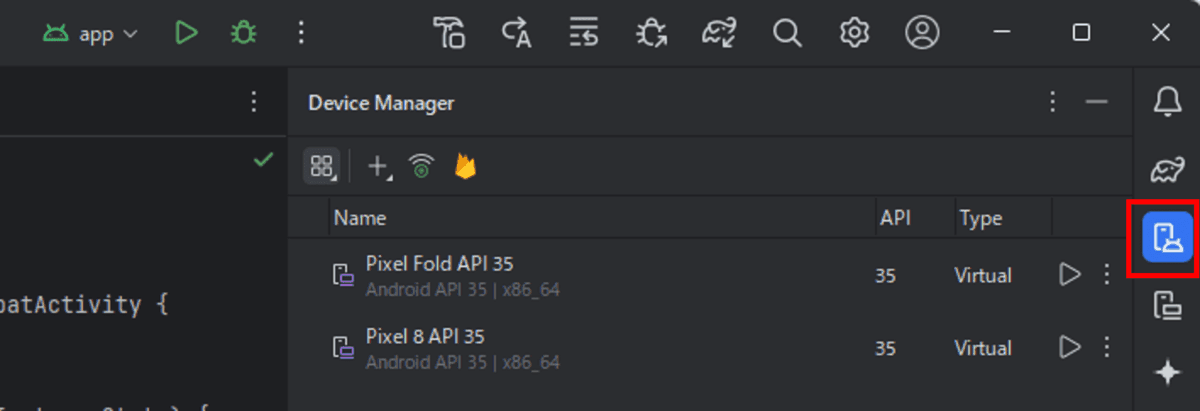Open more run actions menu in toolbar
The height and width of the screenshot is (411, 1200).
click(301, 33)
